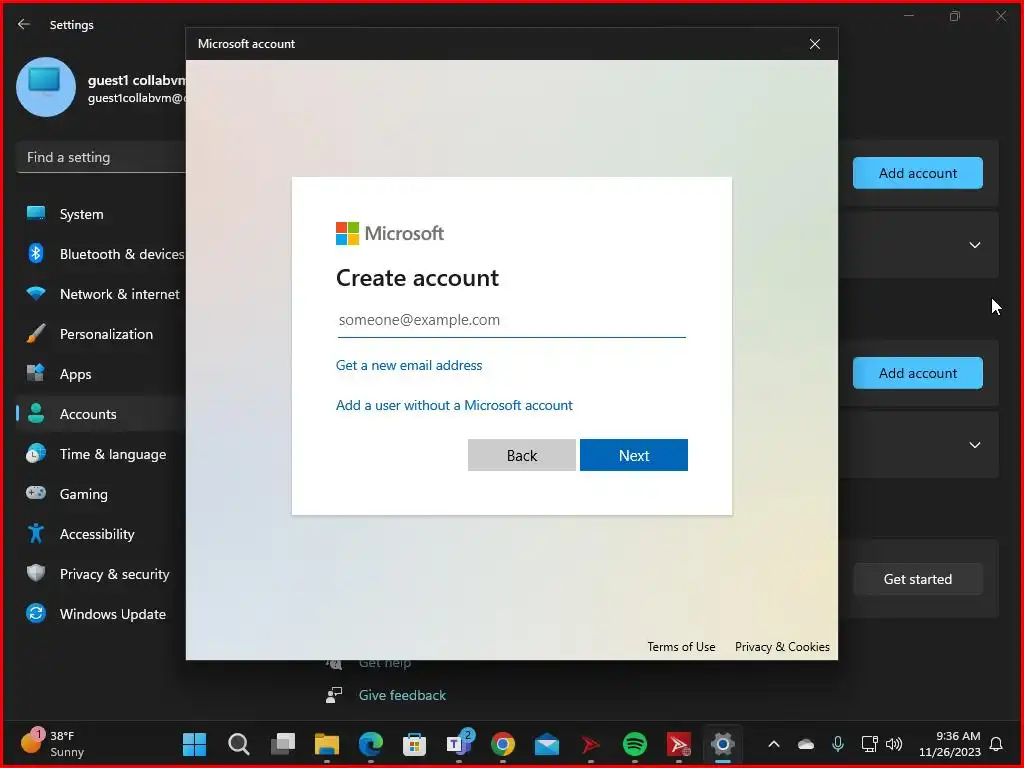Viewport: 1024px width, 768px height.
Task: Click the sync arrows icon beside Windows Update
Action: [x=36, y=613]
